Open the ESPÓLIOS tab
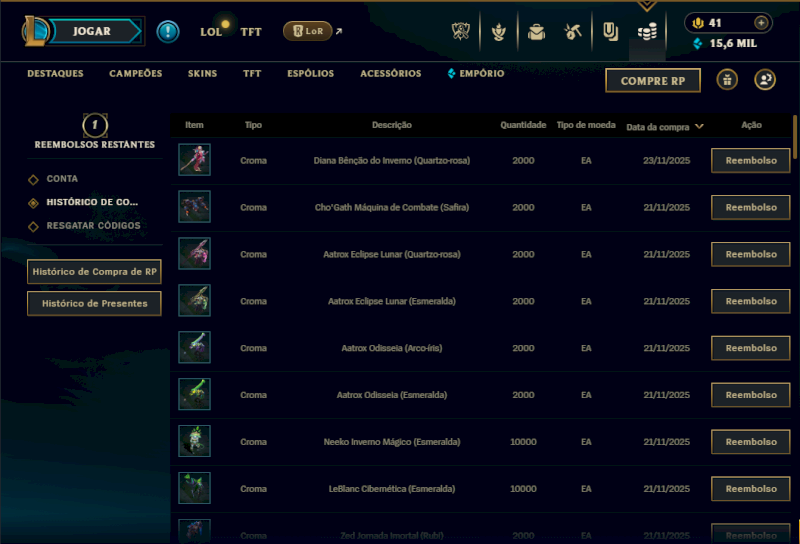Screen dimensions: 800x544 pyautogui.click(x=311, y=73)
